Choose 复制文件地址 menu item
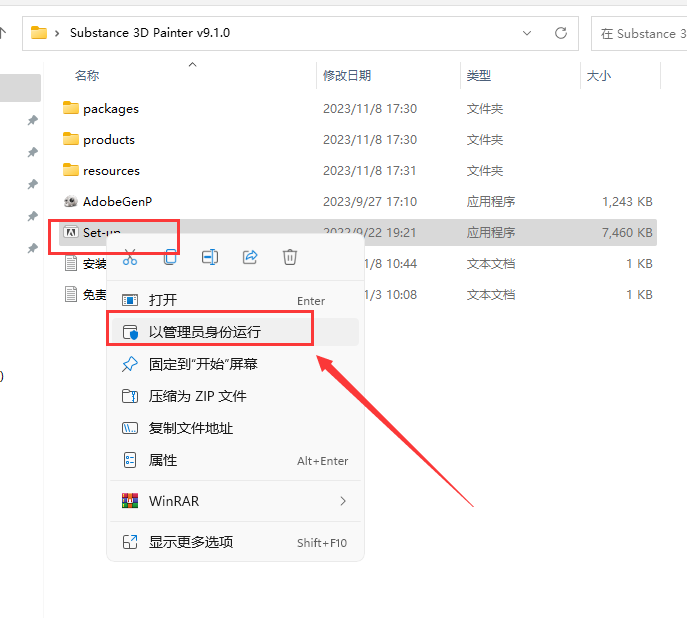Viewport: 687px width, 618px height. [235, 428]
